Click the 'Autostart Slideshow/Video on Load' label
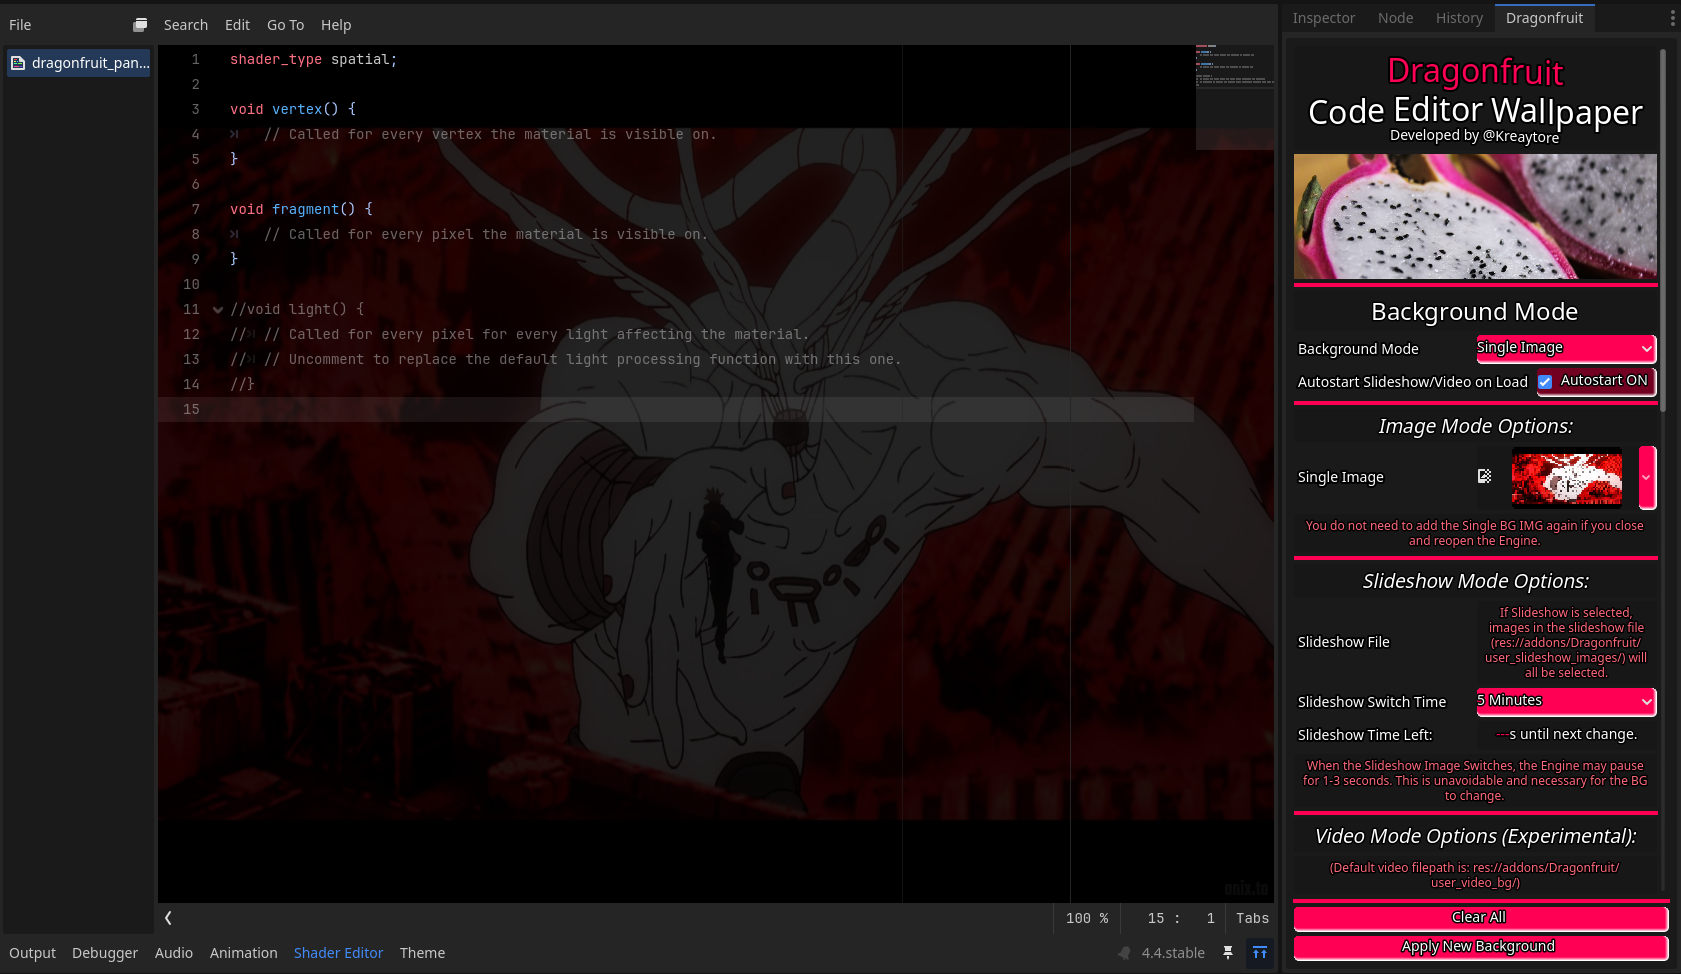This screenshot has width=1681, height=974. 1412,382
